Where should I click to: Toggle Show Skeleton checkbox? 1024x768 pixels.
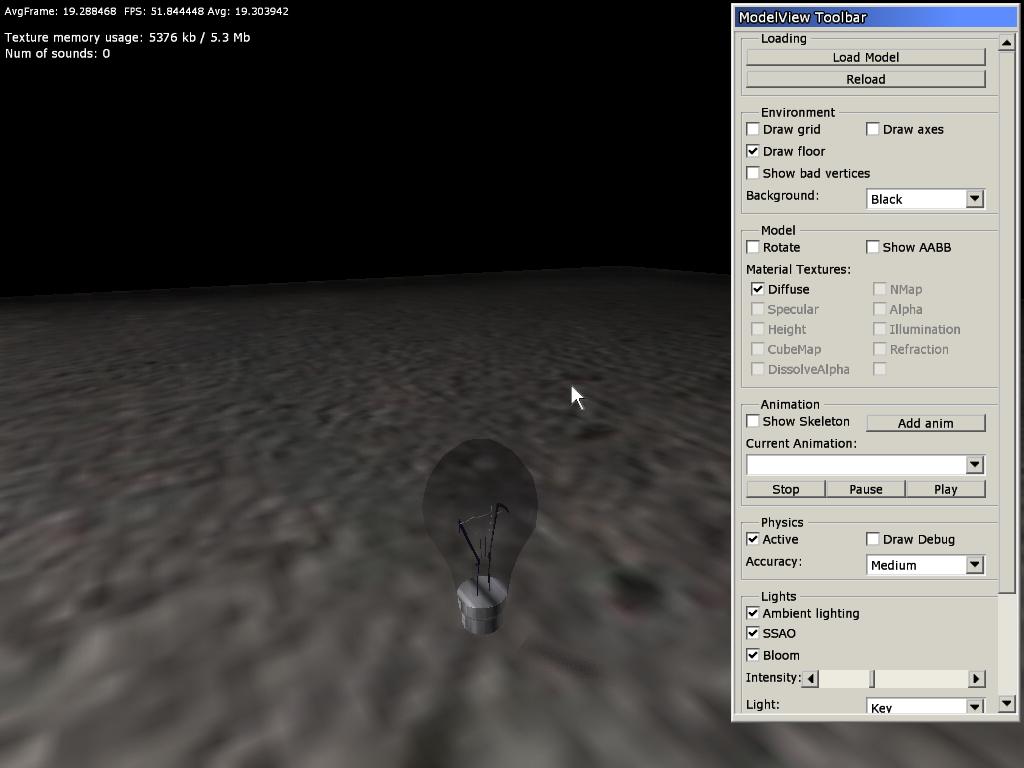[753, 421]
